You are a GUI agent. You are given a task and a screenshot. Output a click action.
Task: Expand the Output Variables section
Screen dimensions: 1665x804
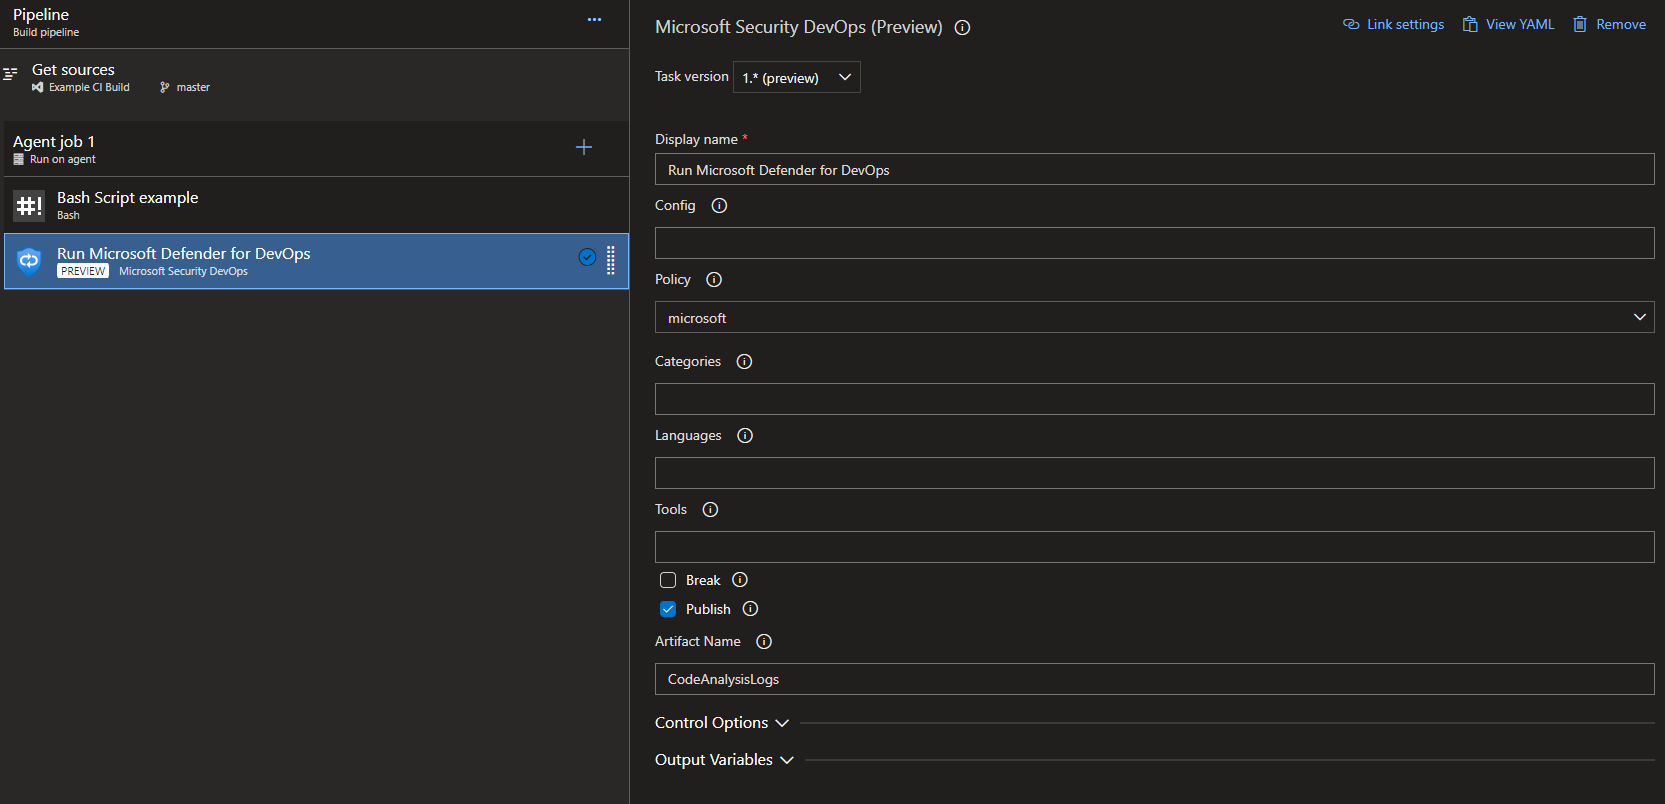[x=724, y=760]
